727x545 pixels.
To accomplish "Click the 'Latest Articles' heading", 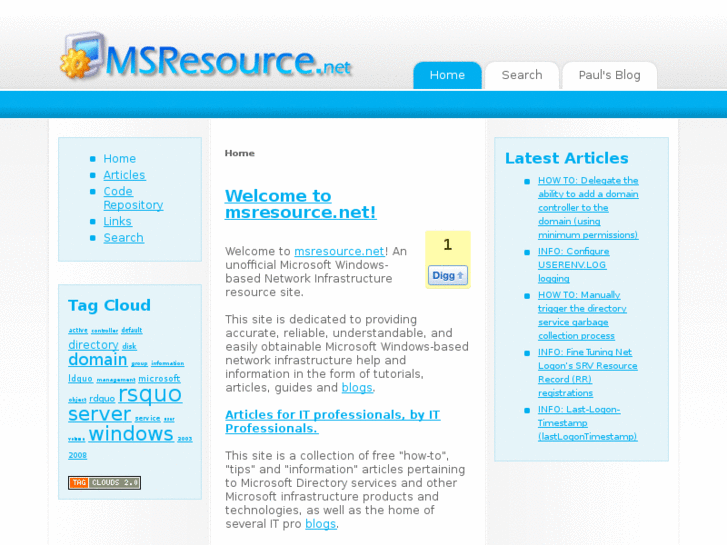I will 567,158.
